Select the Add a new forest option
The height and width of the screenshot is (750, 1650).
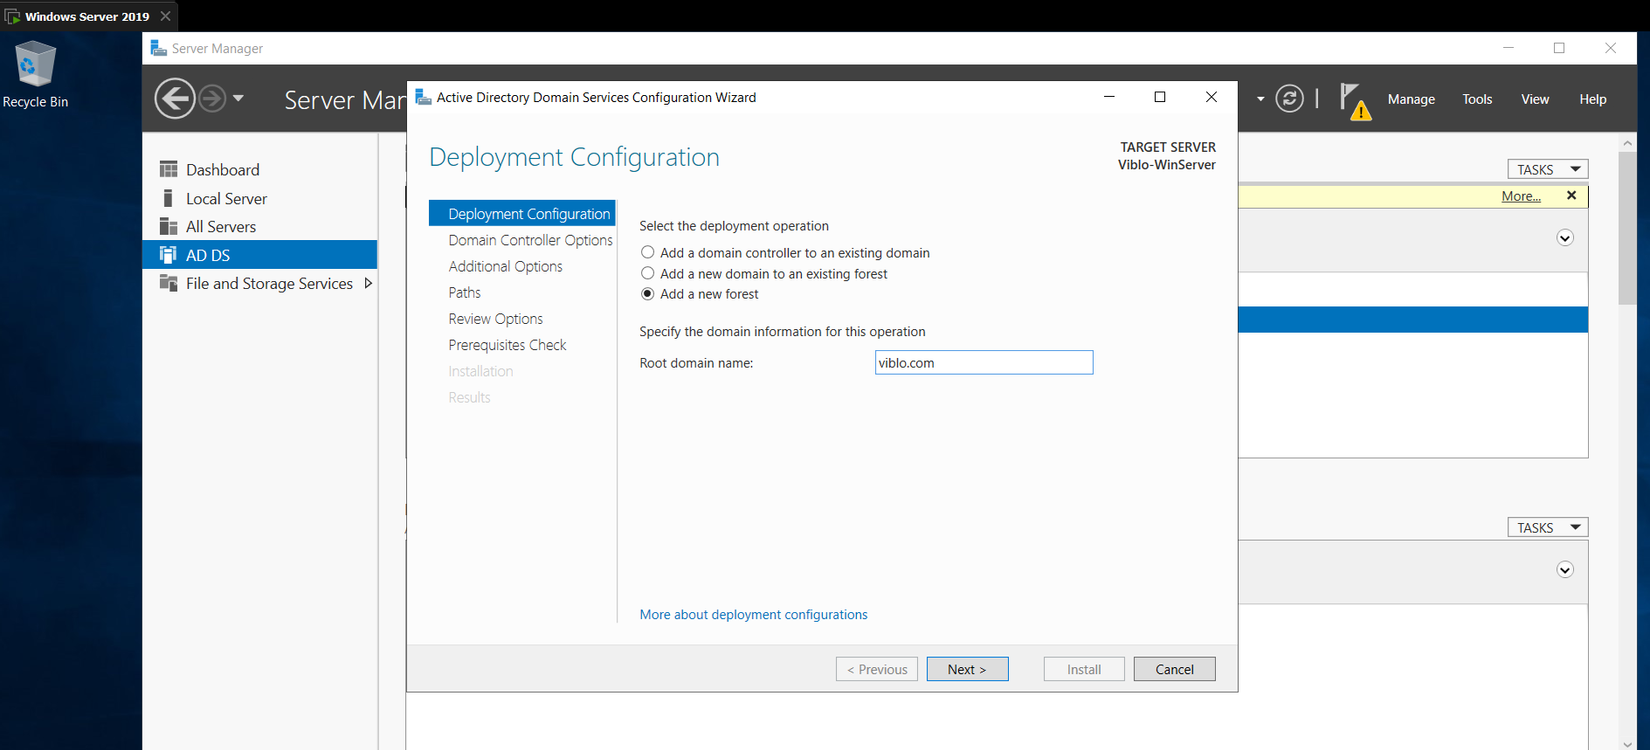tap(648, 294)
